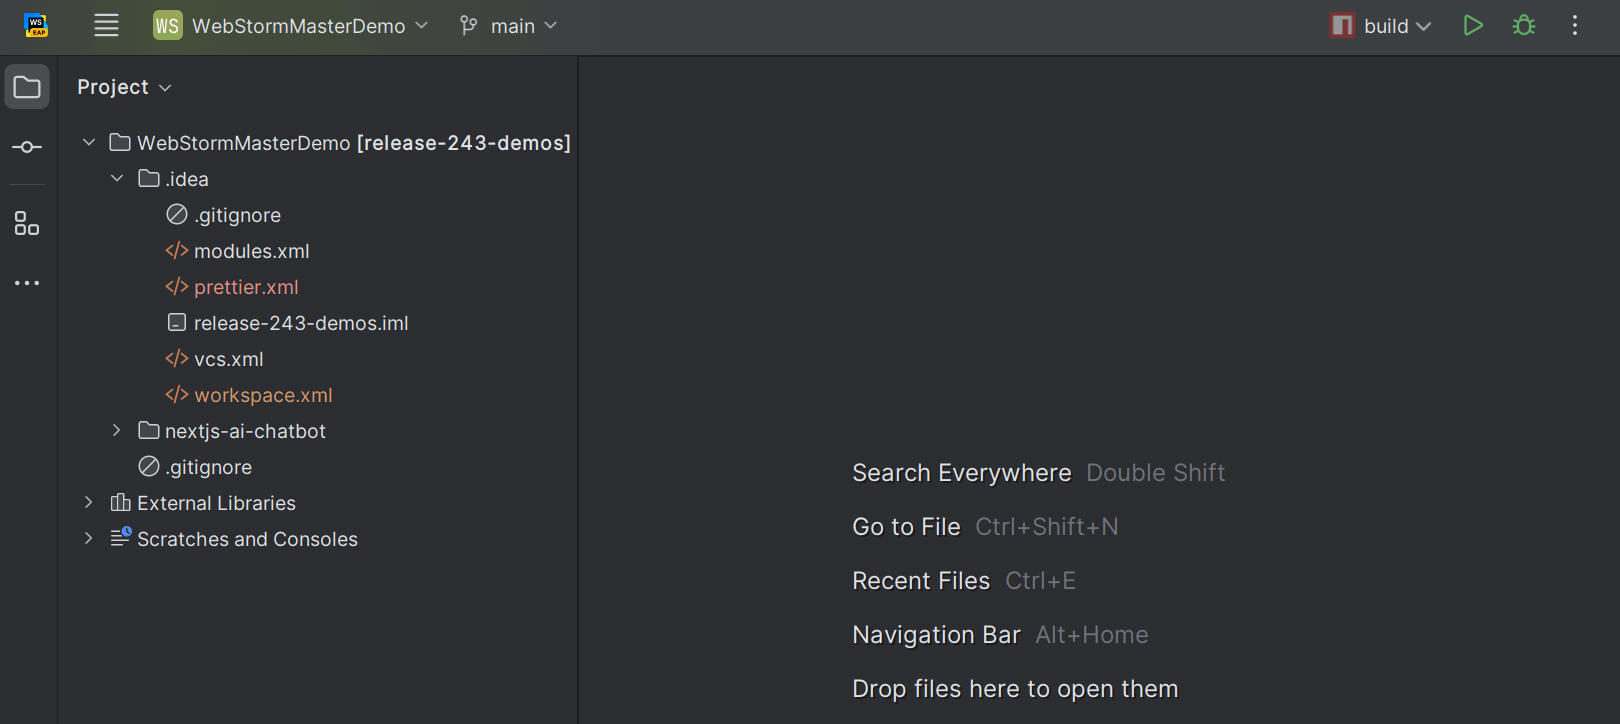
Task: Expand Scratches and Consoles node
Action: pyautogui.click(x=89, y=539)
